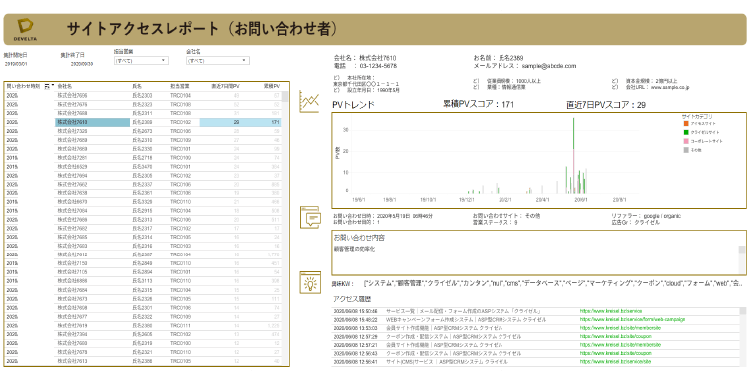750x380 pixels.
Task: Click the sort icon beside 問い合わせ時刻 header
Action: 47,86
